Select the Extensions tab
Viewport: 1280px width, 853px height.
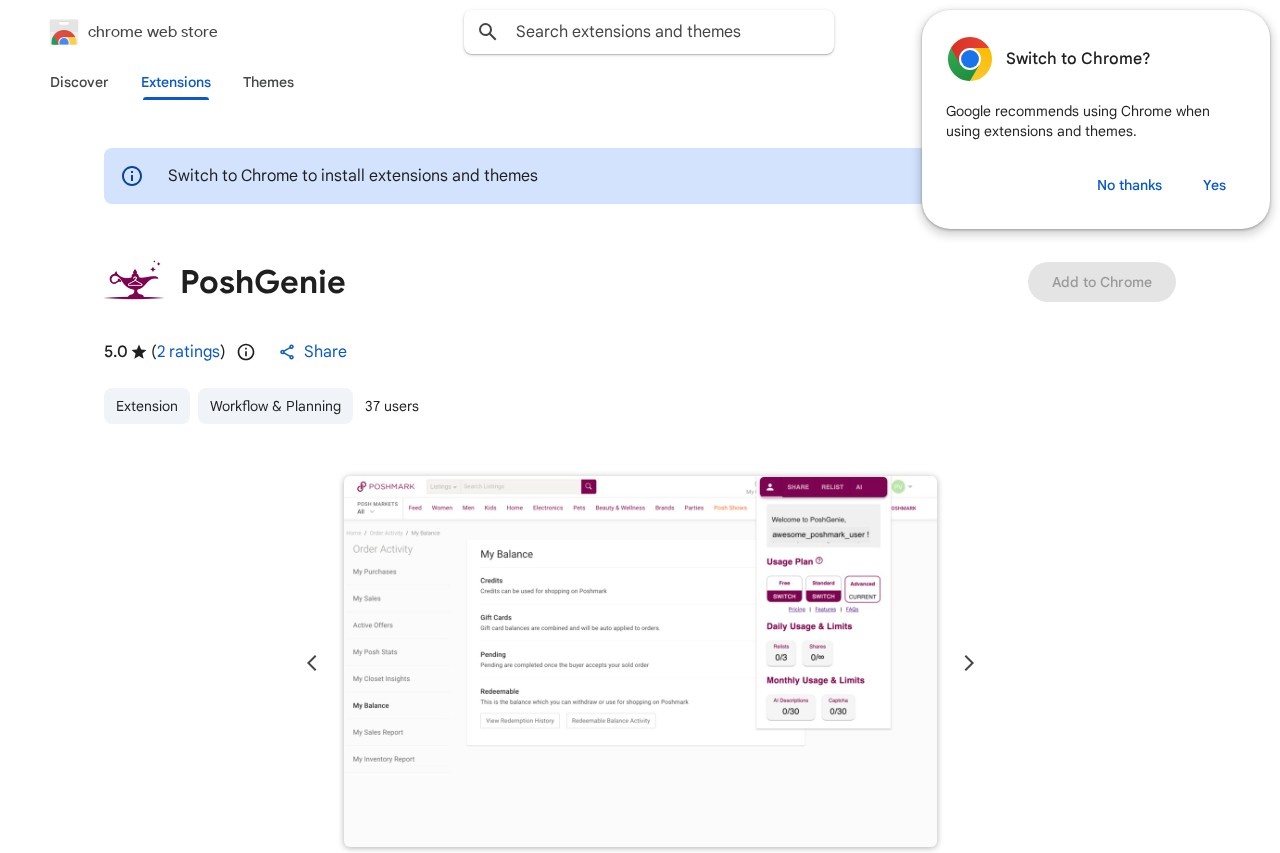point(176,83)
